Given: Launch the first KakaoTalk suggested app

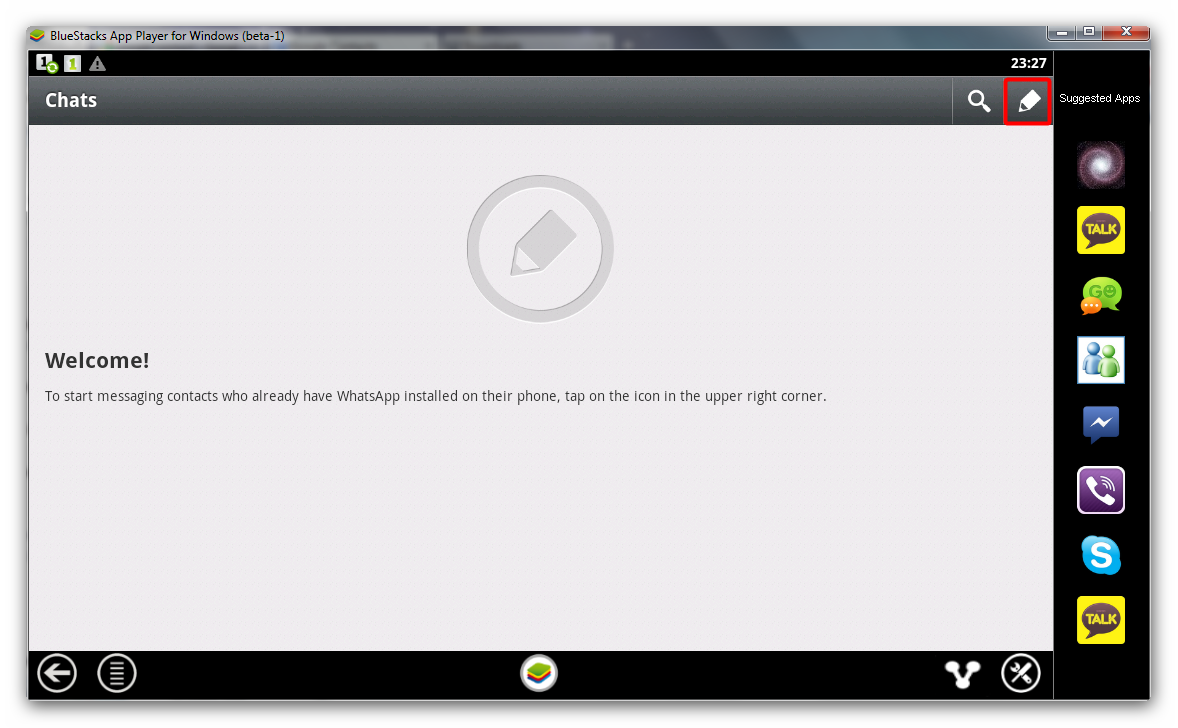Looking at the screenshot, I should [1101, 230].
